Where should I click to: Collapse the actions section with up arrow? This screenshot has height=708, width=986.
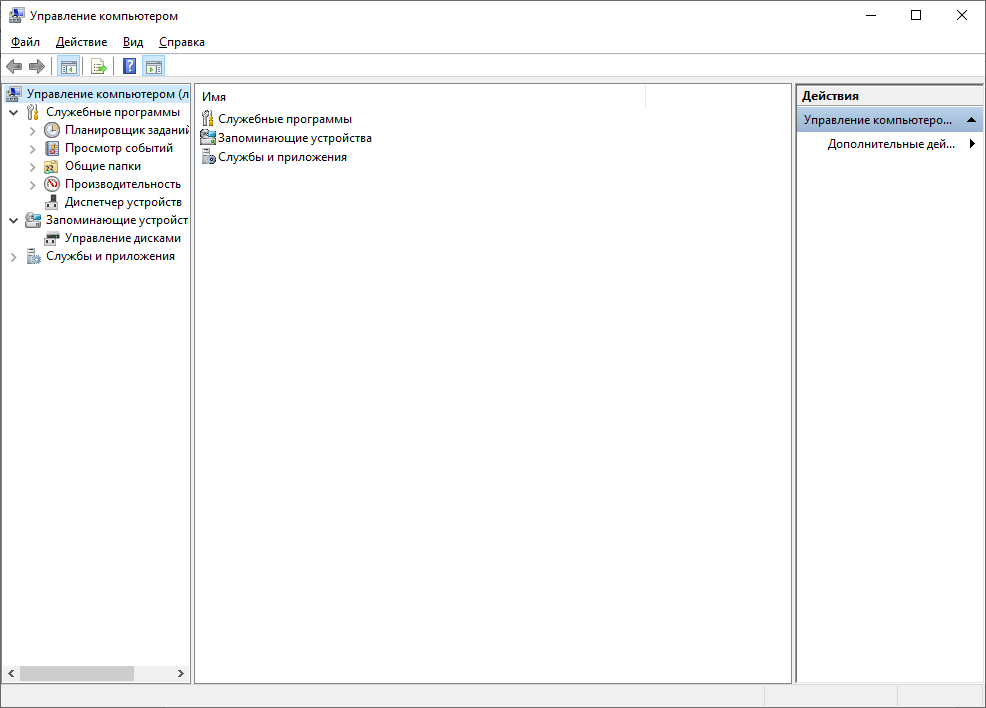click(x=971, y=119)
